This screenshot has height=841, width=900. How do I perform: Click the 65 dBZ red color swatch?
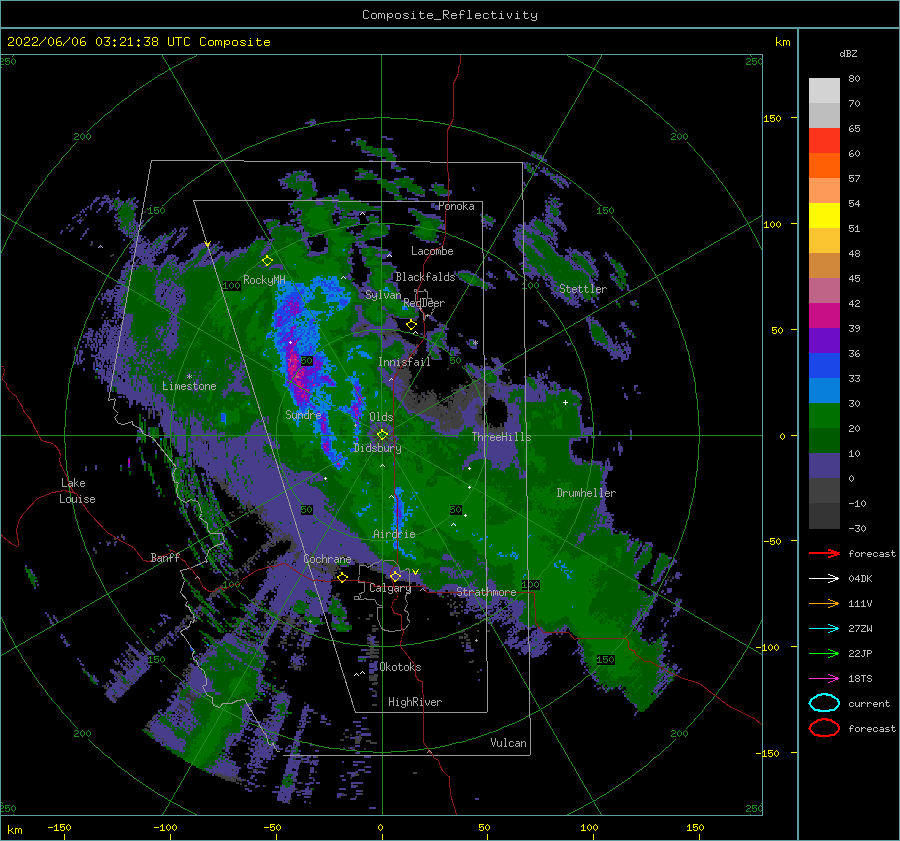(824, 141)
